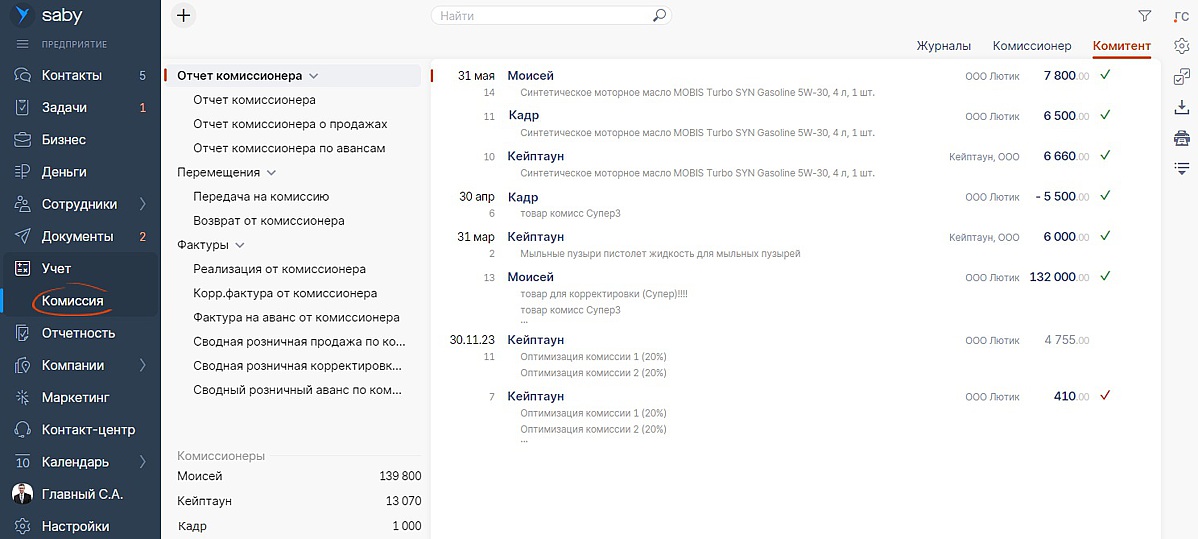
Task: Click green checkmark on Кадр -5 500 row
Action: pyautogui.click(x=1105, y=197)
